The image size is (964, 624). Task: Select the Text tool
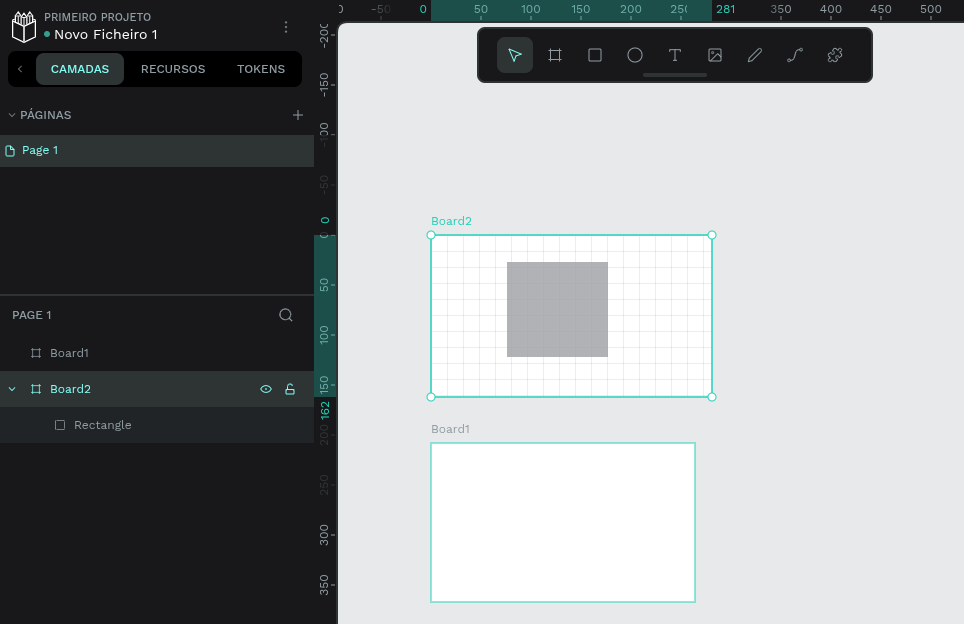674,55
